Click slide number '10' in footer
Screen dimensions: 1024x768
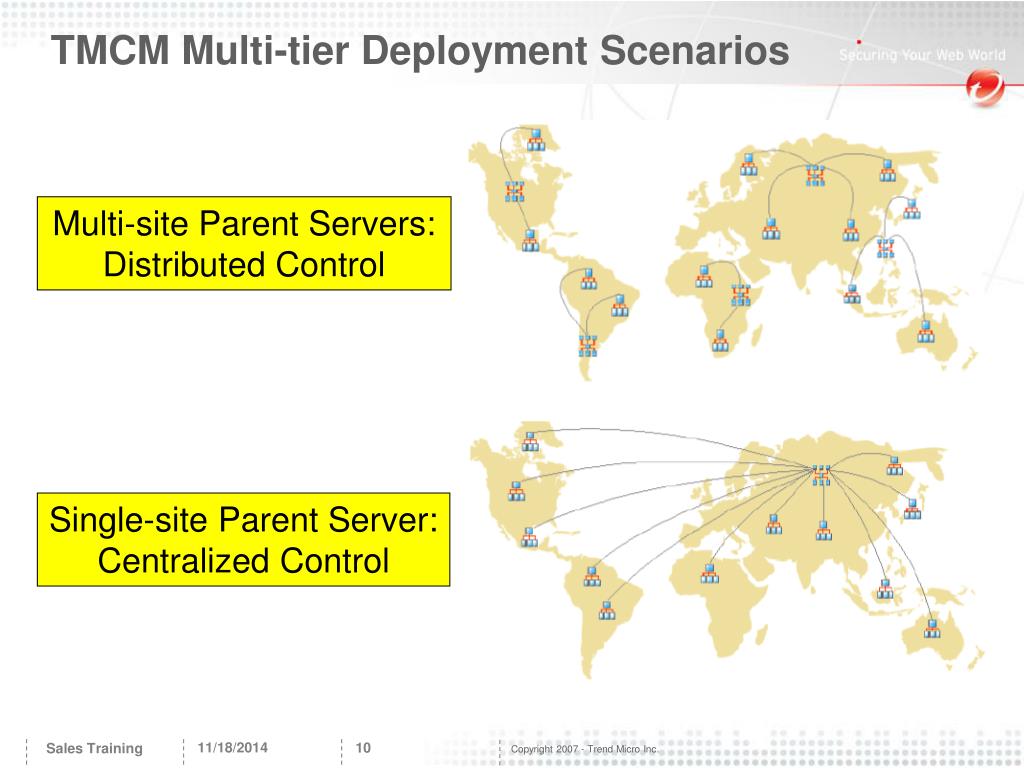[x=363, y=748]
